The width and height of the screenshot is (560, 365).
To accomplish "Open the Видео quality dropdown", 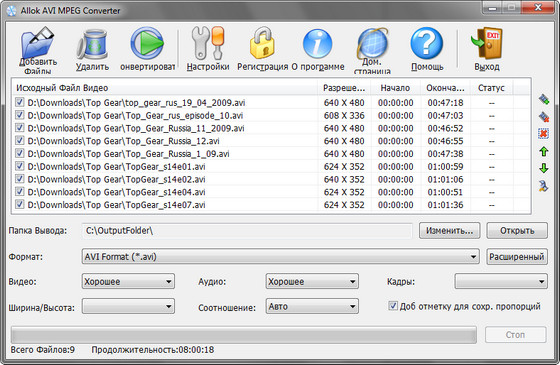I will point(128,281).
